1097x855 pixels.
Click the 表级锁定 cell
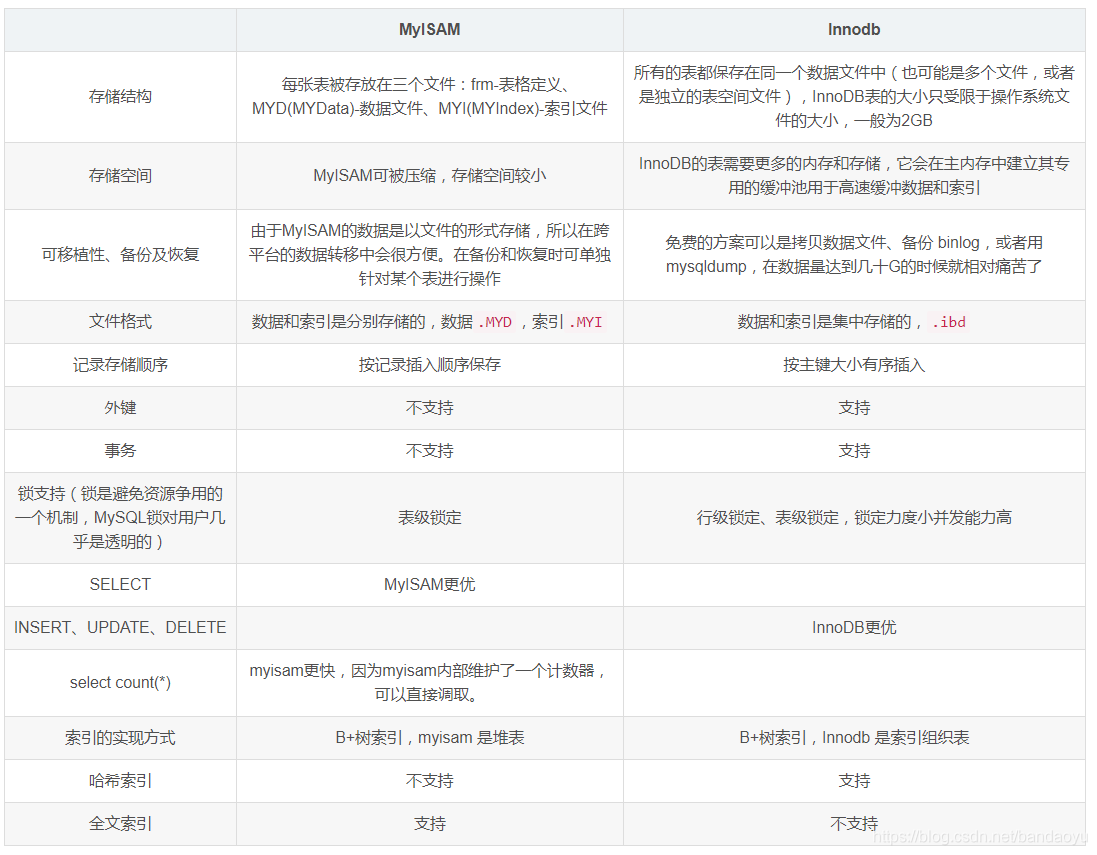pyautogui.click(x=430, y=518)
